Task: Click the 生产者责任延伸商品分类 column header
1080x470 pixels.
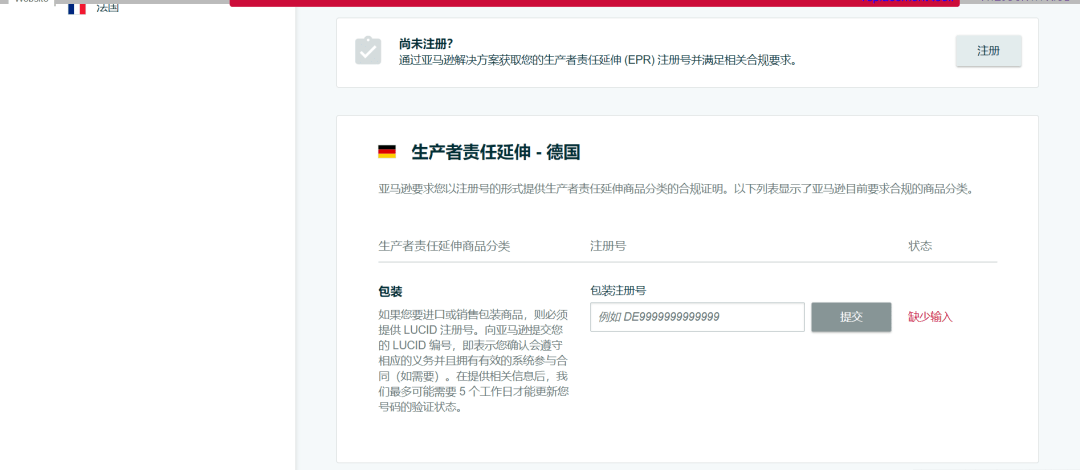Action: tap(444, 246)
